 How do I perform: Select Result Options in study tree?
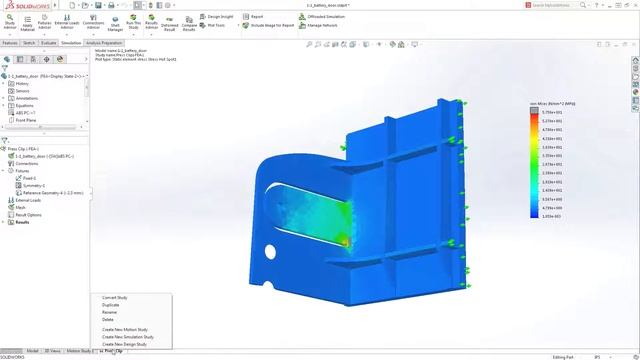(24, 215)
